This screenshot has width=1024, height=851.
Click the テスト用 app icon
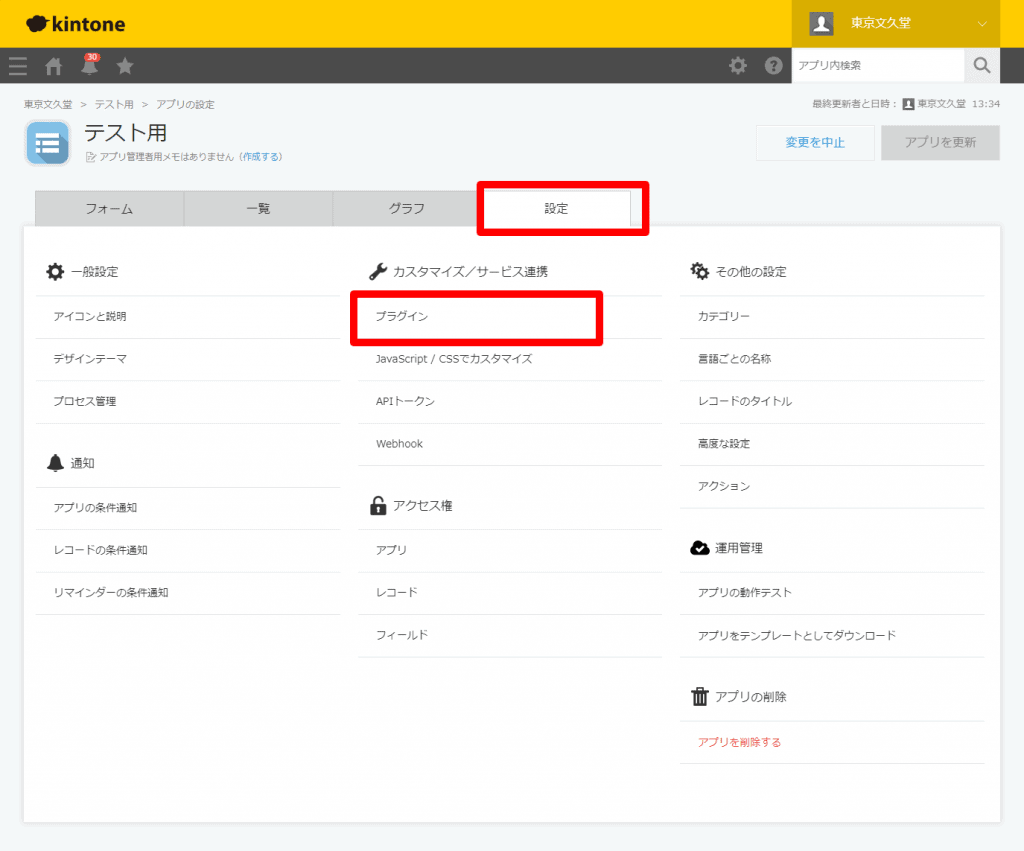[47, 143]
